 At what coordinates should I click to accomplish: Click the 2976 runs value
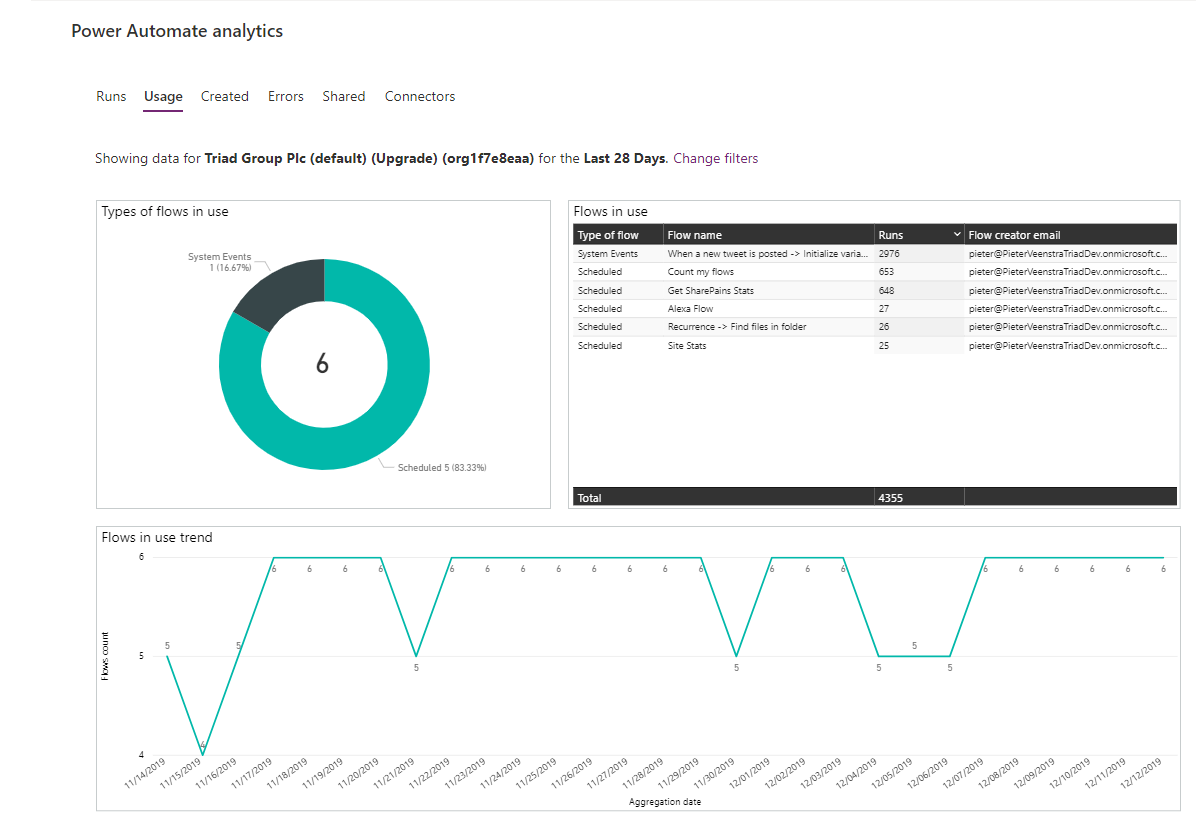point(889,253)
